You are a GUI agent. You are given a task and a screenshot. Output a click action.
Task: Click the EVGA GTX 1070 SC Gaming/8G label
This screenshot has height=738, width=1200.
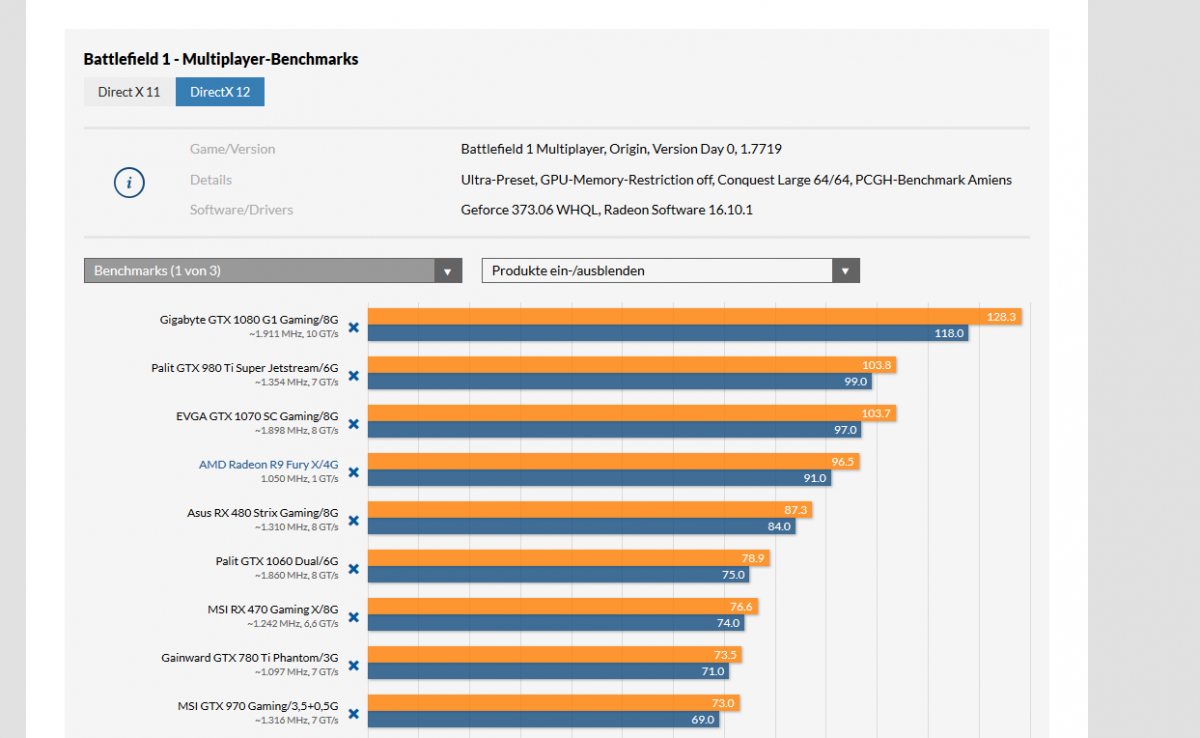pyautogui.click(x=257, y=416)
